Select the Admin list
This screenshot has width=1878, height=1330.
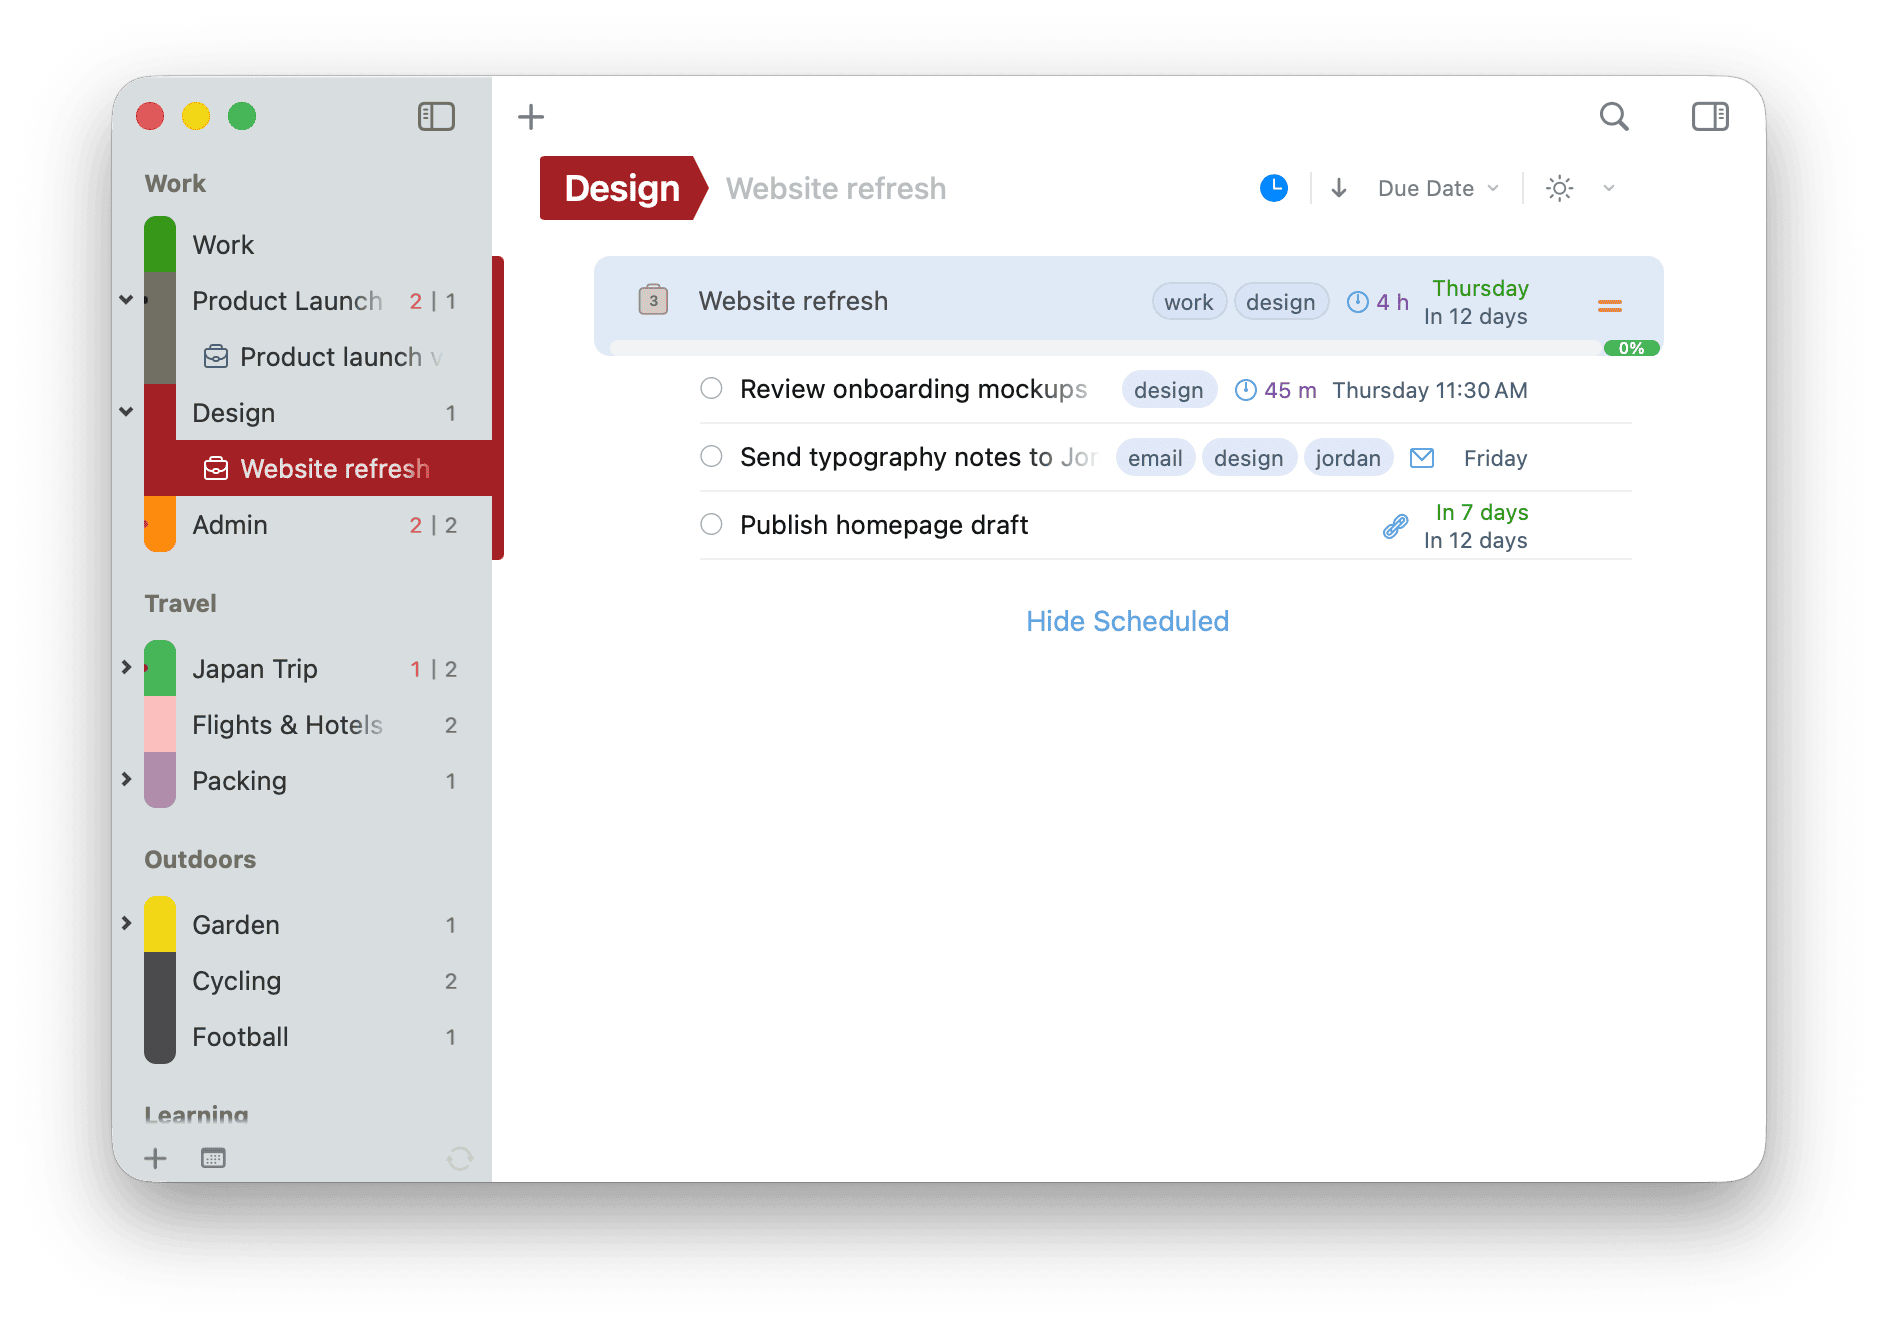tap(318, 525)
